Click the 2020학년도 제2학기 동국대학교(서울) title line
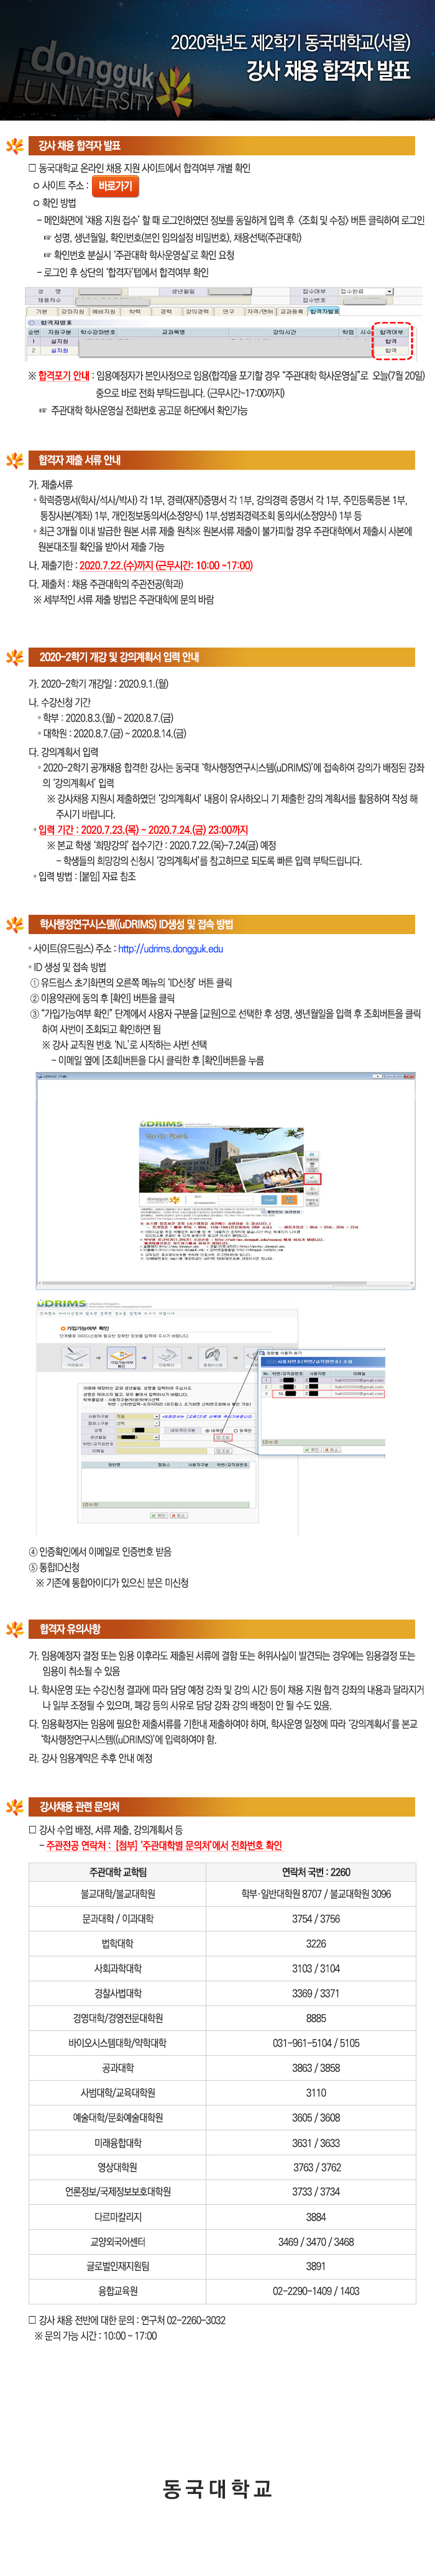 [x=290, y=43]
